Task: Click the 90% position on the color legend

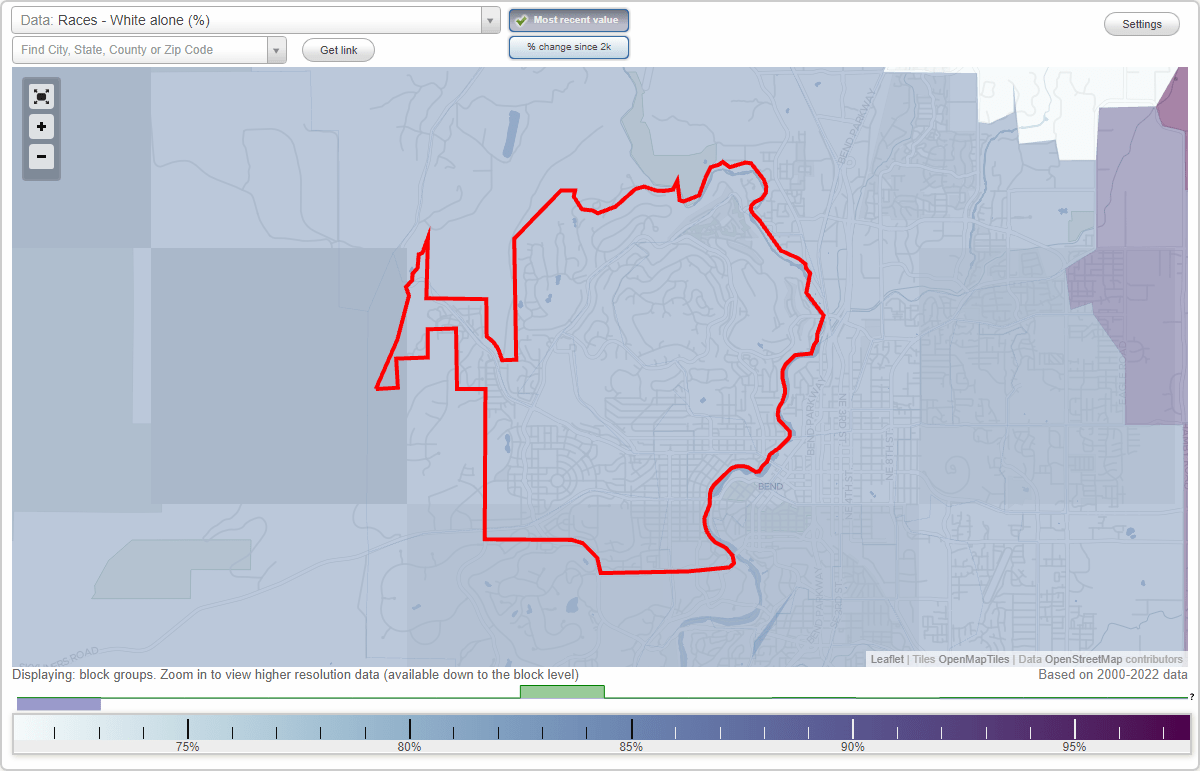Action: [x=852, y=727]
